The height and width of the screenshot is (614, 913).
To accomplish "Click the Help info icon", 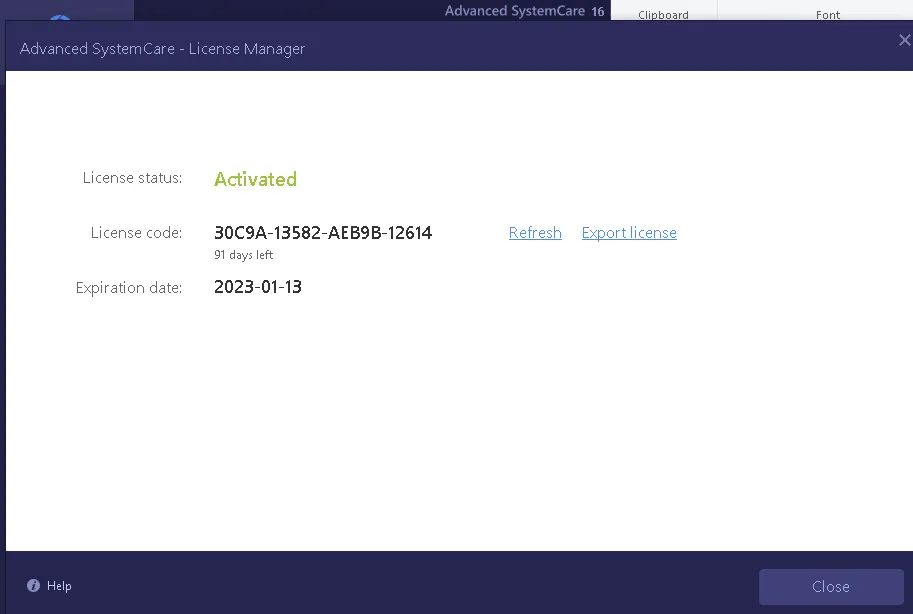I will pyautogui.click(x=33, y=586).
